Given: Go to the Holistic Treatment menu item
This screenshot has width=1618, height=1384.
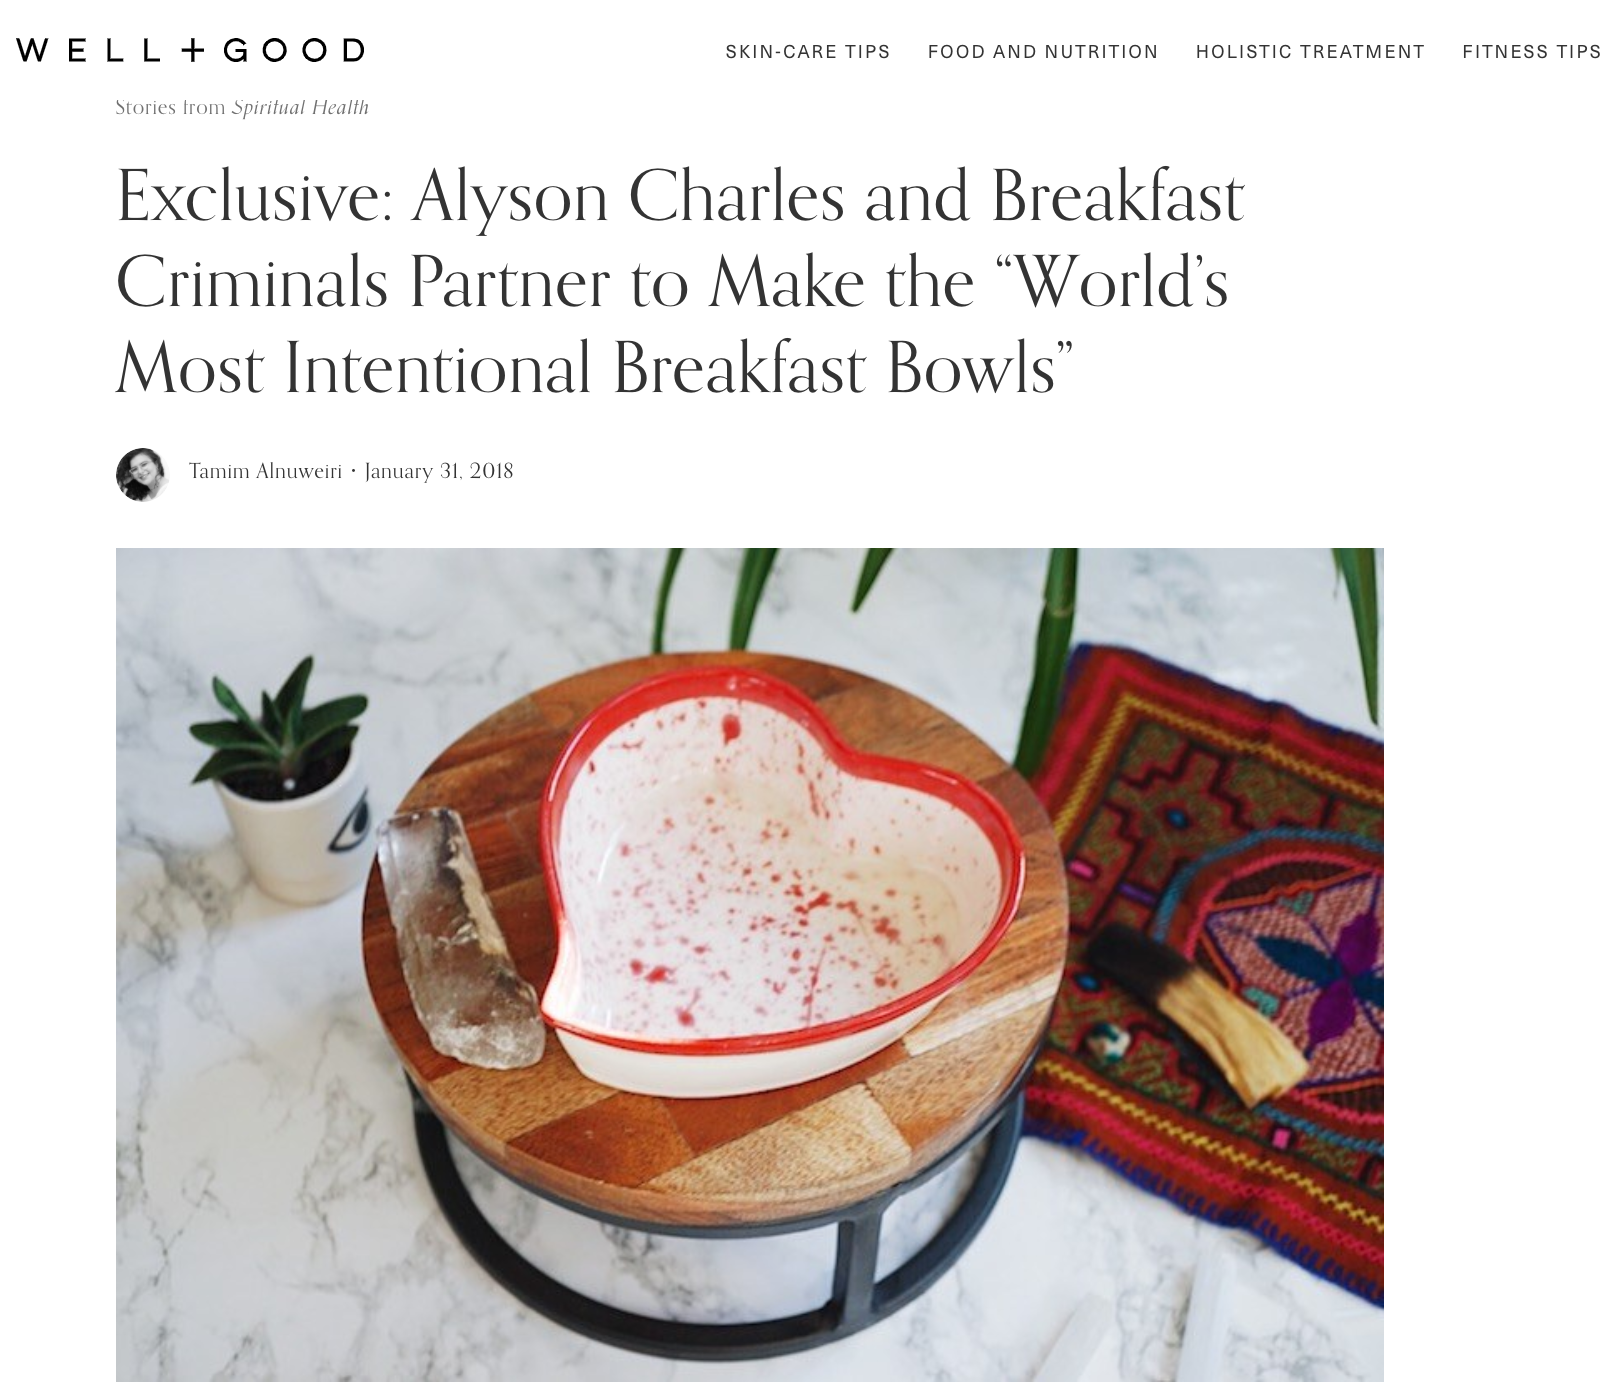Looking at the screenshot, I should [x=1310, y=52].
